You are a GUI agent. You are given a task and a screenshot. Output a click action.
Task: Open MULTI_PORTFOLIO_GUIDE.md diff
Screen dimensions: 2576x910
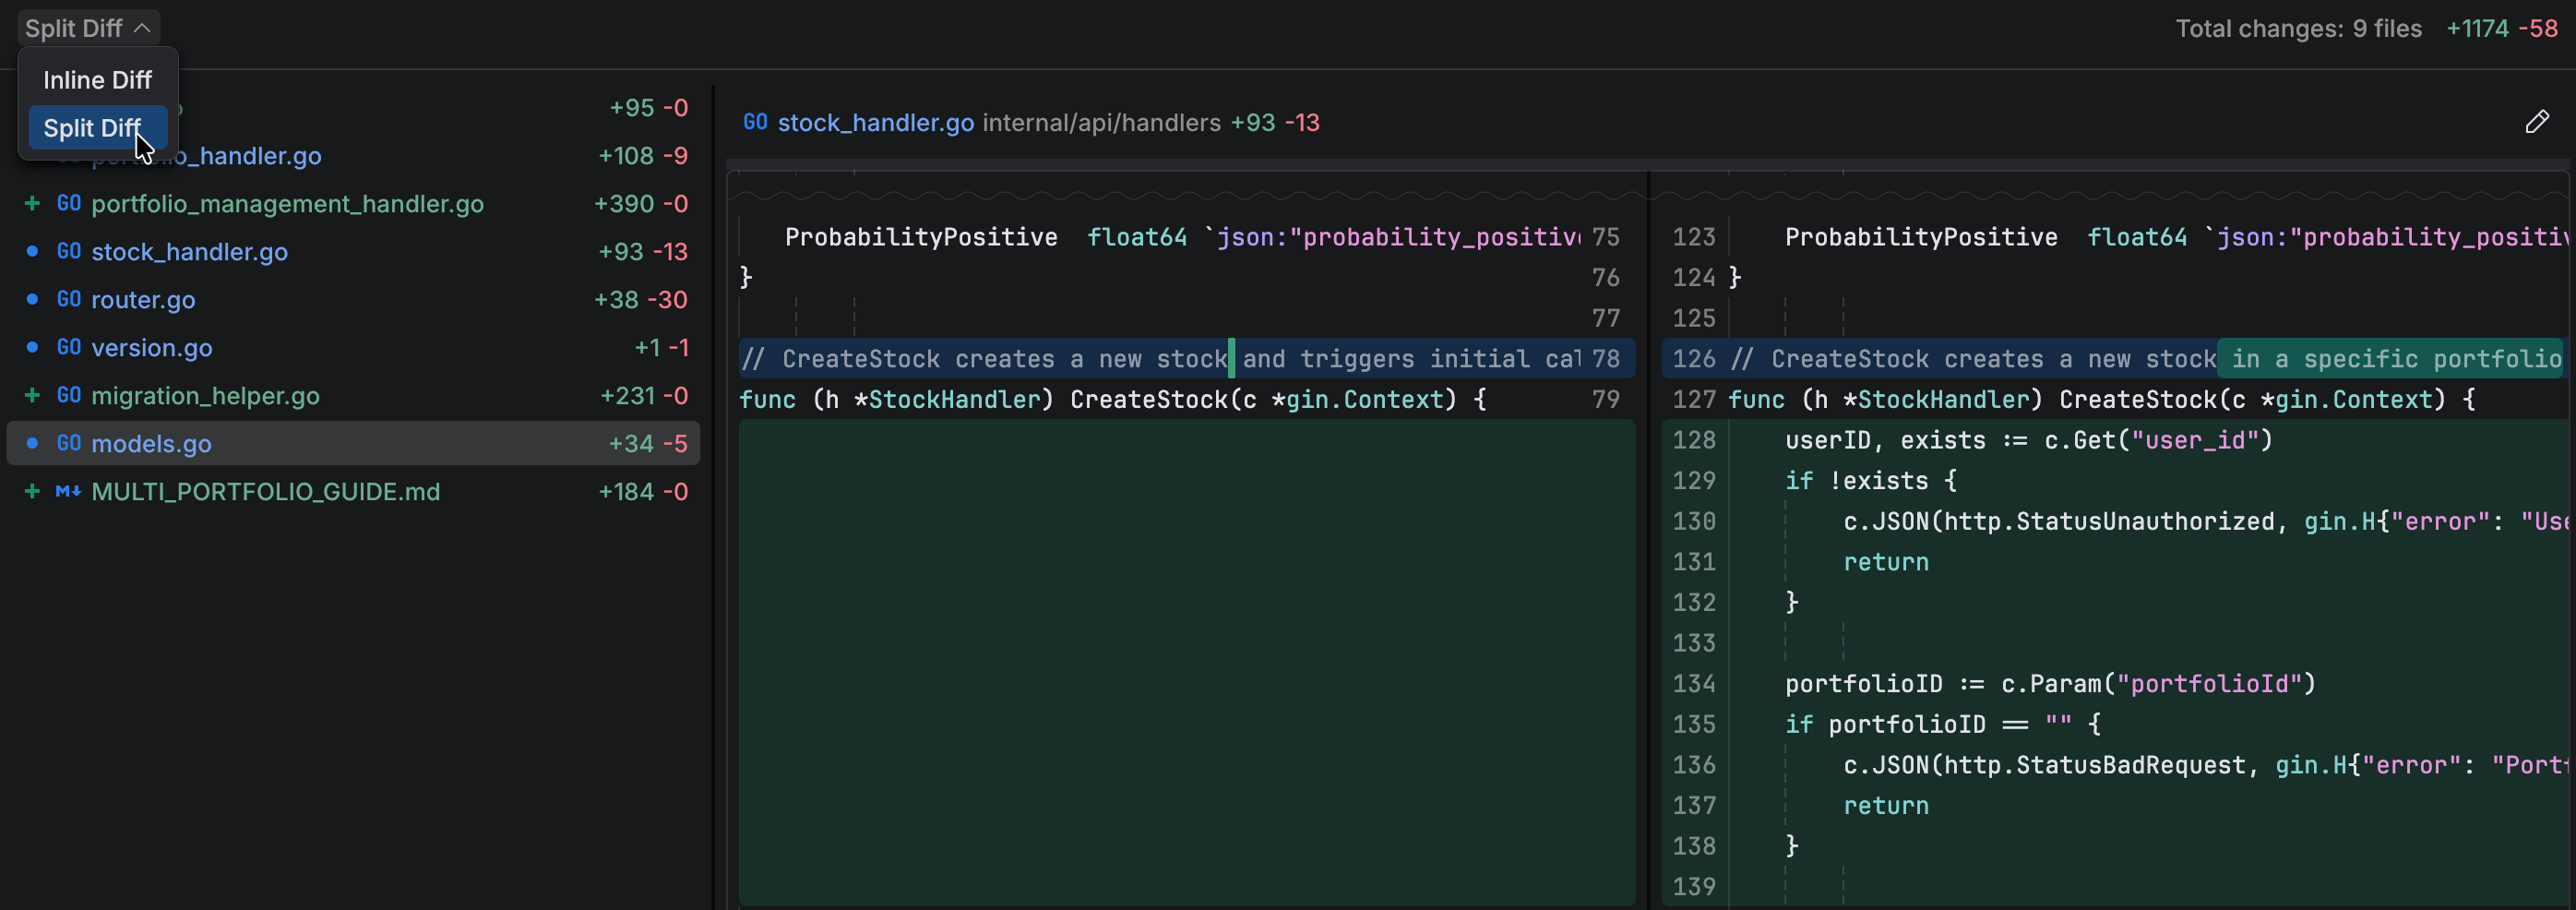(x=265, y=491)
